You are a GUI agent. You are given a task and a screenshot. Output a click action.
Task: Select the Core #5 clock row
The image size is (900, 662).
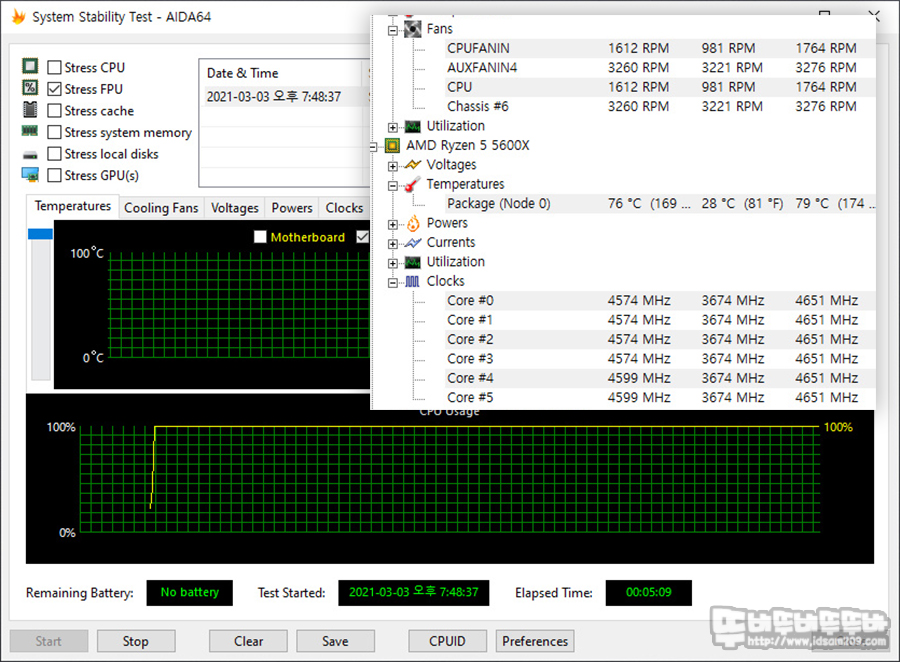[x=660, y=398]
